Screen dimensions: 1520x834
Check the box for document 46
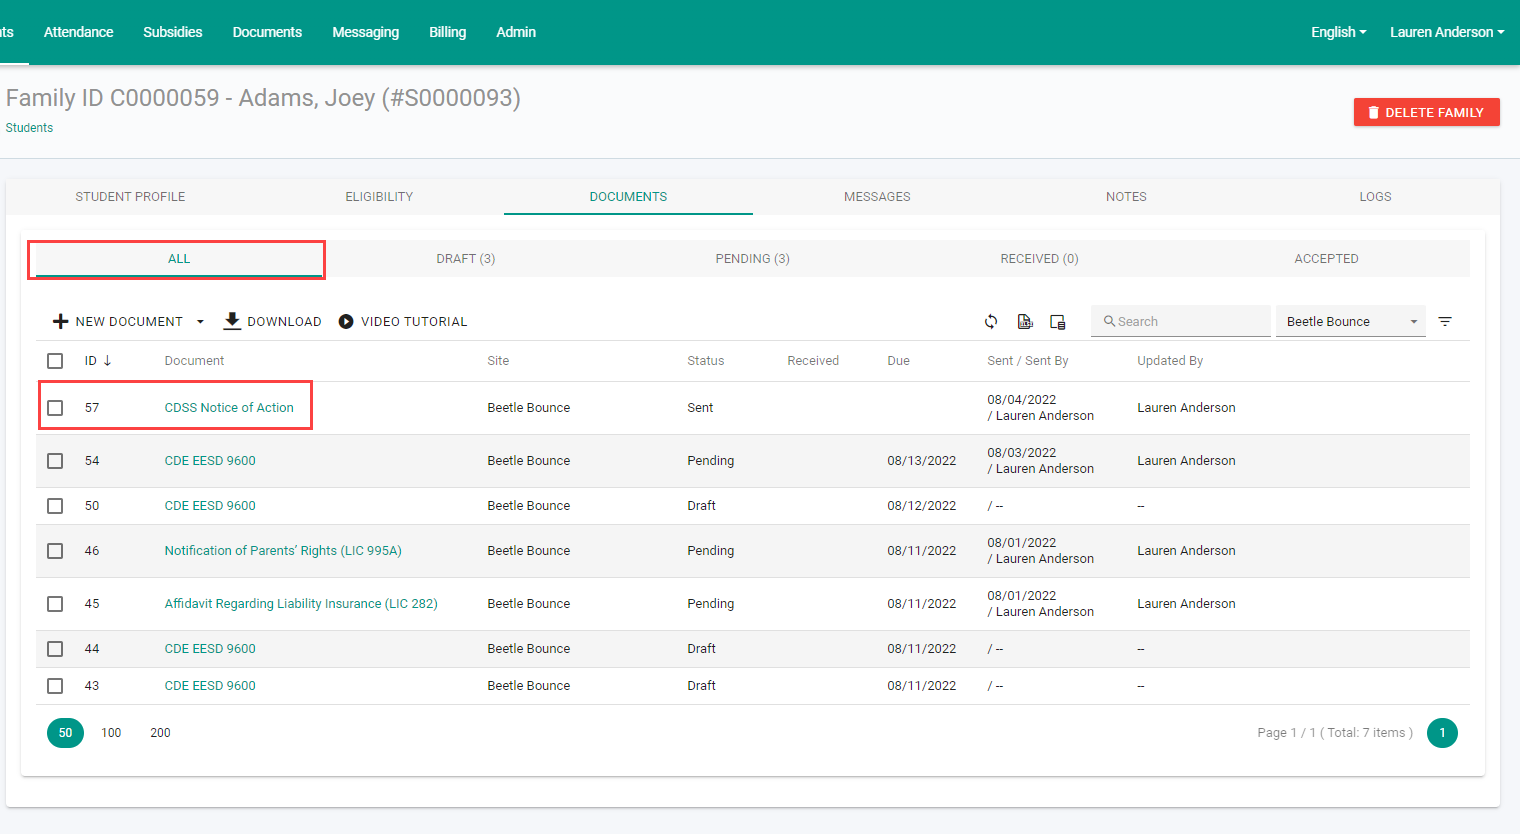pos(55,551)
